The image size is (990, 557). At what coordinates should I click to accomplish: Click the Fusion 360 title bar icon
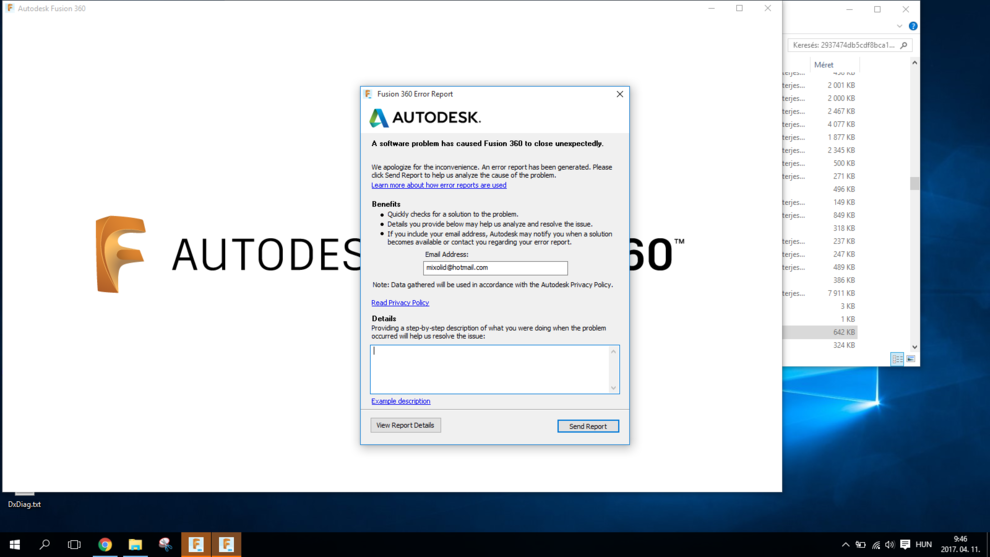[x=10, y=8]
